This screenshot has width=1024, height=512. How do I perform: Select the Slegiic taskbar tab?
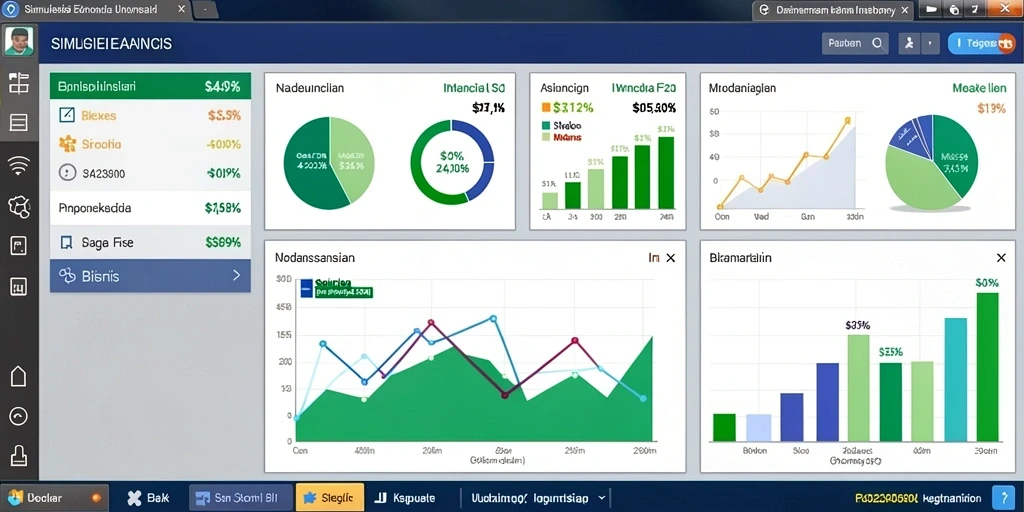pos(329,497)
